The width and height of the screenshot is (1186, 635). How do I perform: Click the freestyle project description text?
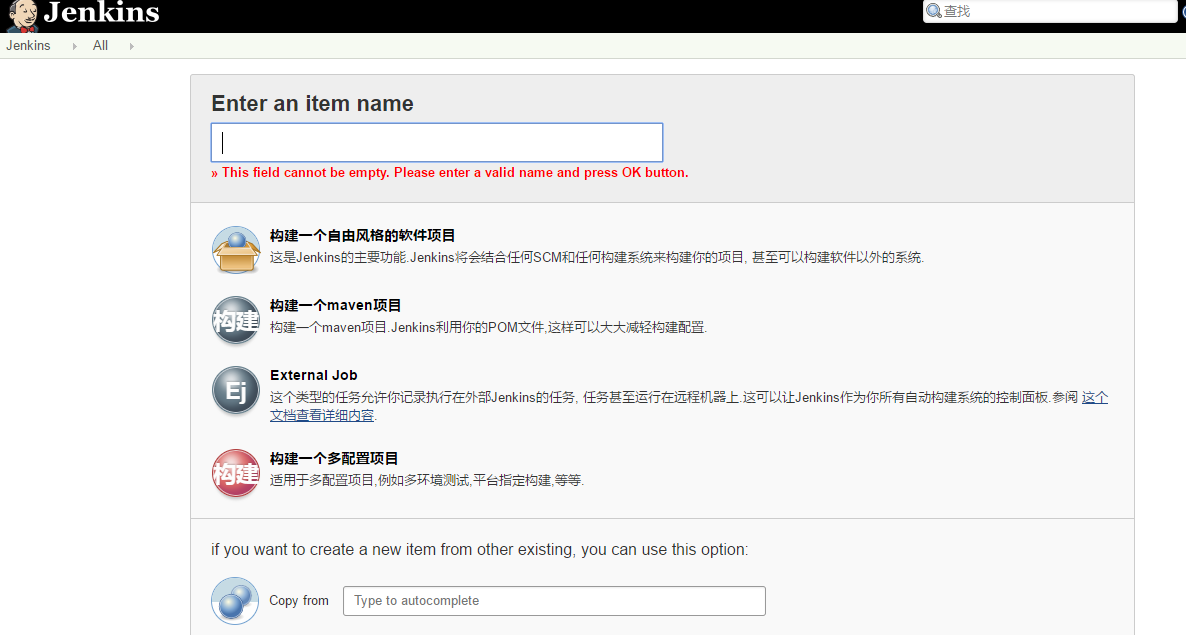[x=597, y=257]
